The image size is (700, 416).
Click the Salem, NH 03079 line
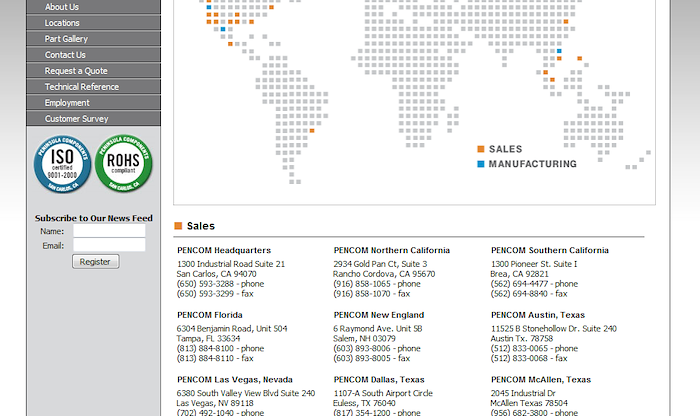click(x=364, y=338)
